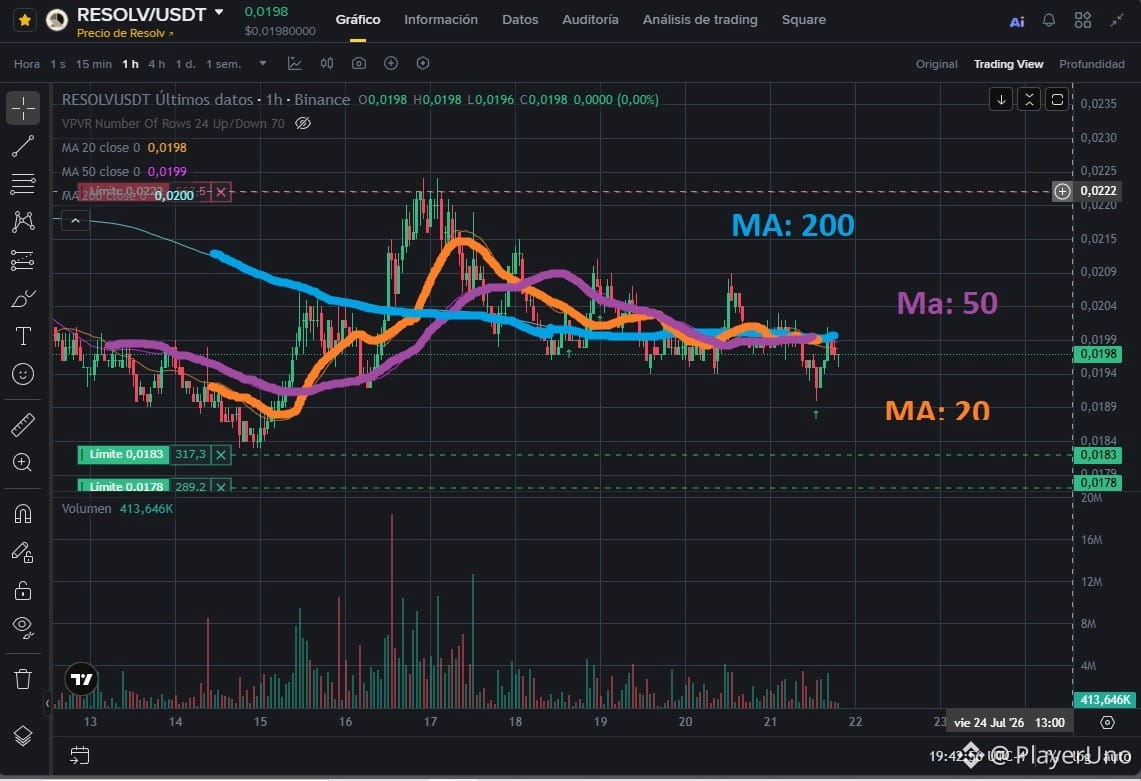Open the notifications bell icon
Image resolution: width=1141 pixels, height=781 pixels.
click(1049, 20)
